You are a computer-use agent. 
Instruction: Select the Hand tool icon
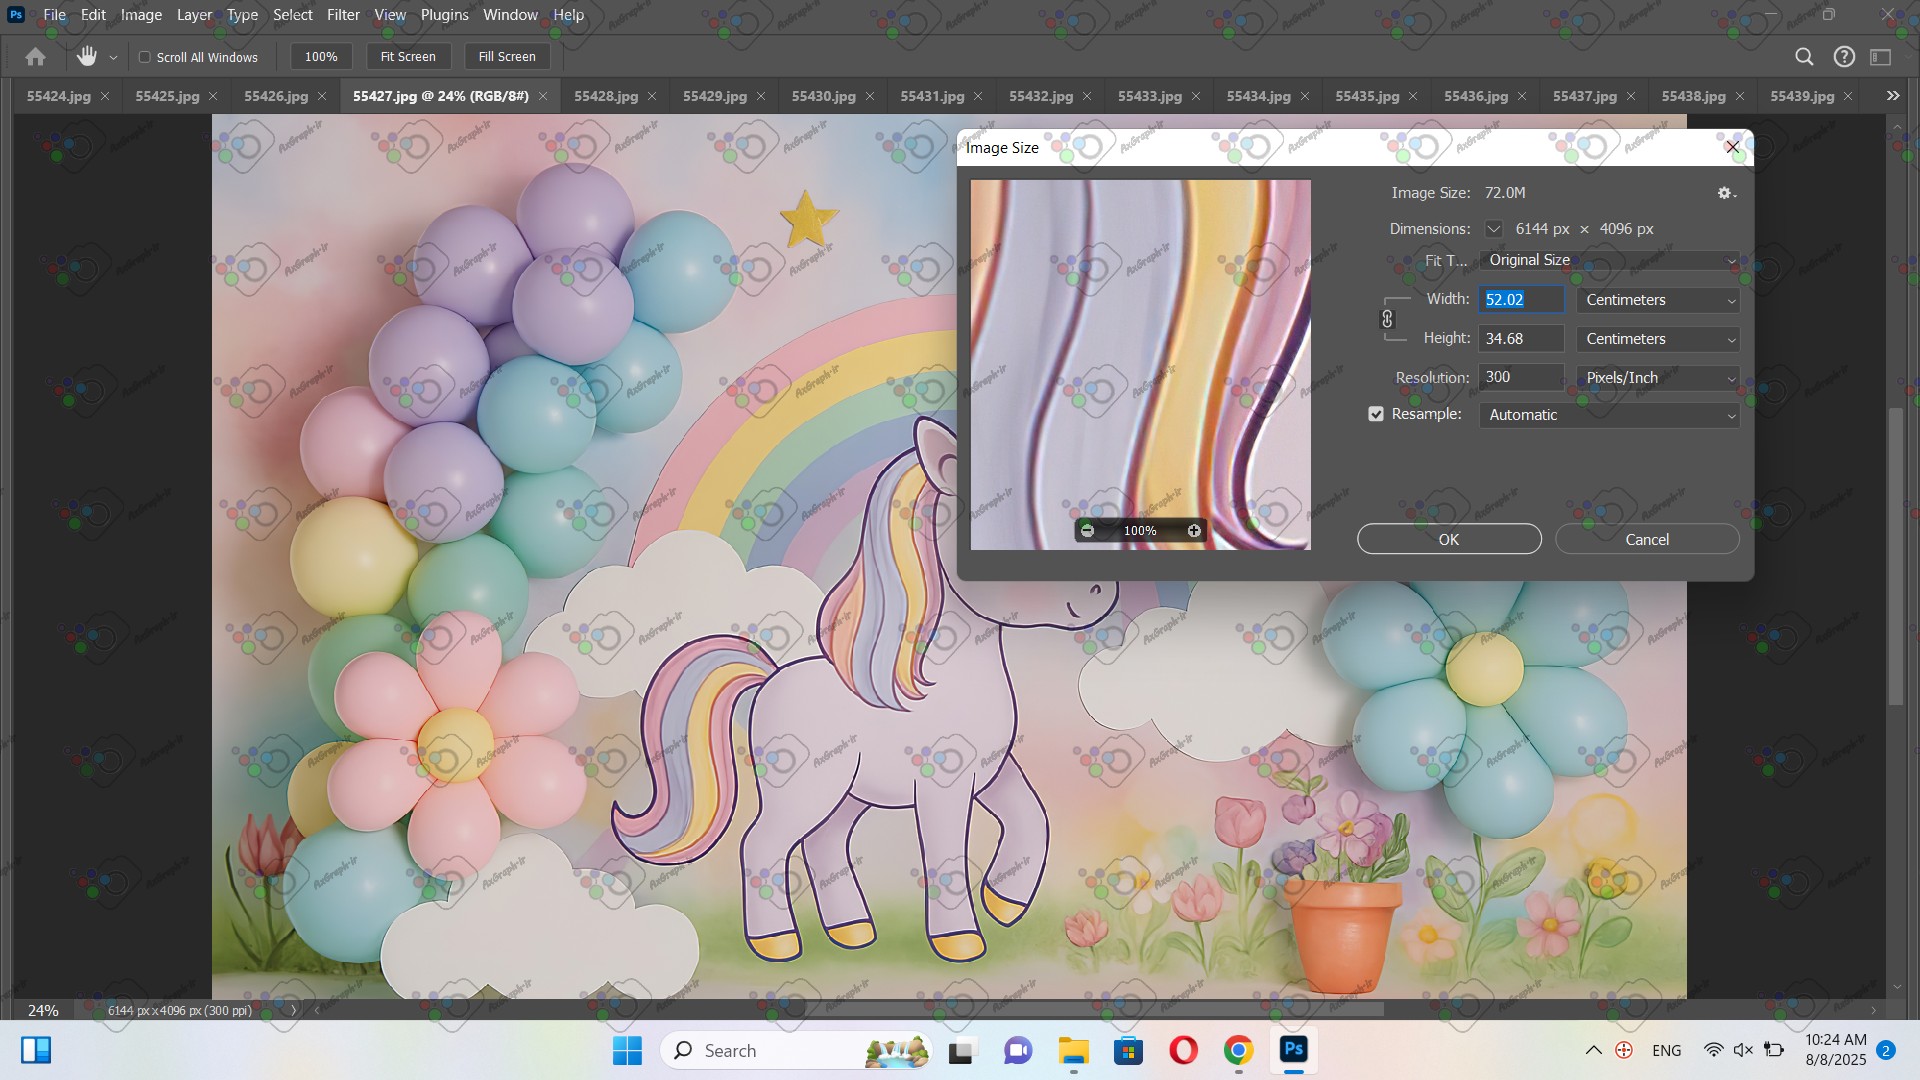87,57
